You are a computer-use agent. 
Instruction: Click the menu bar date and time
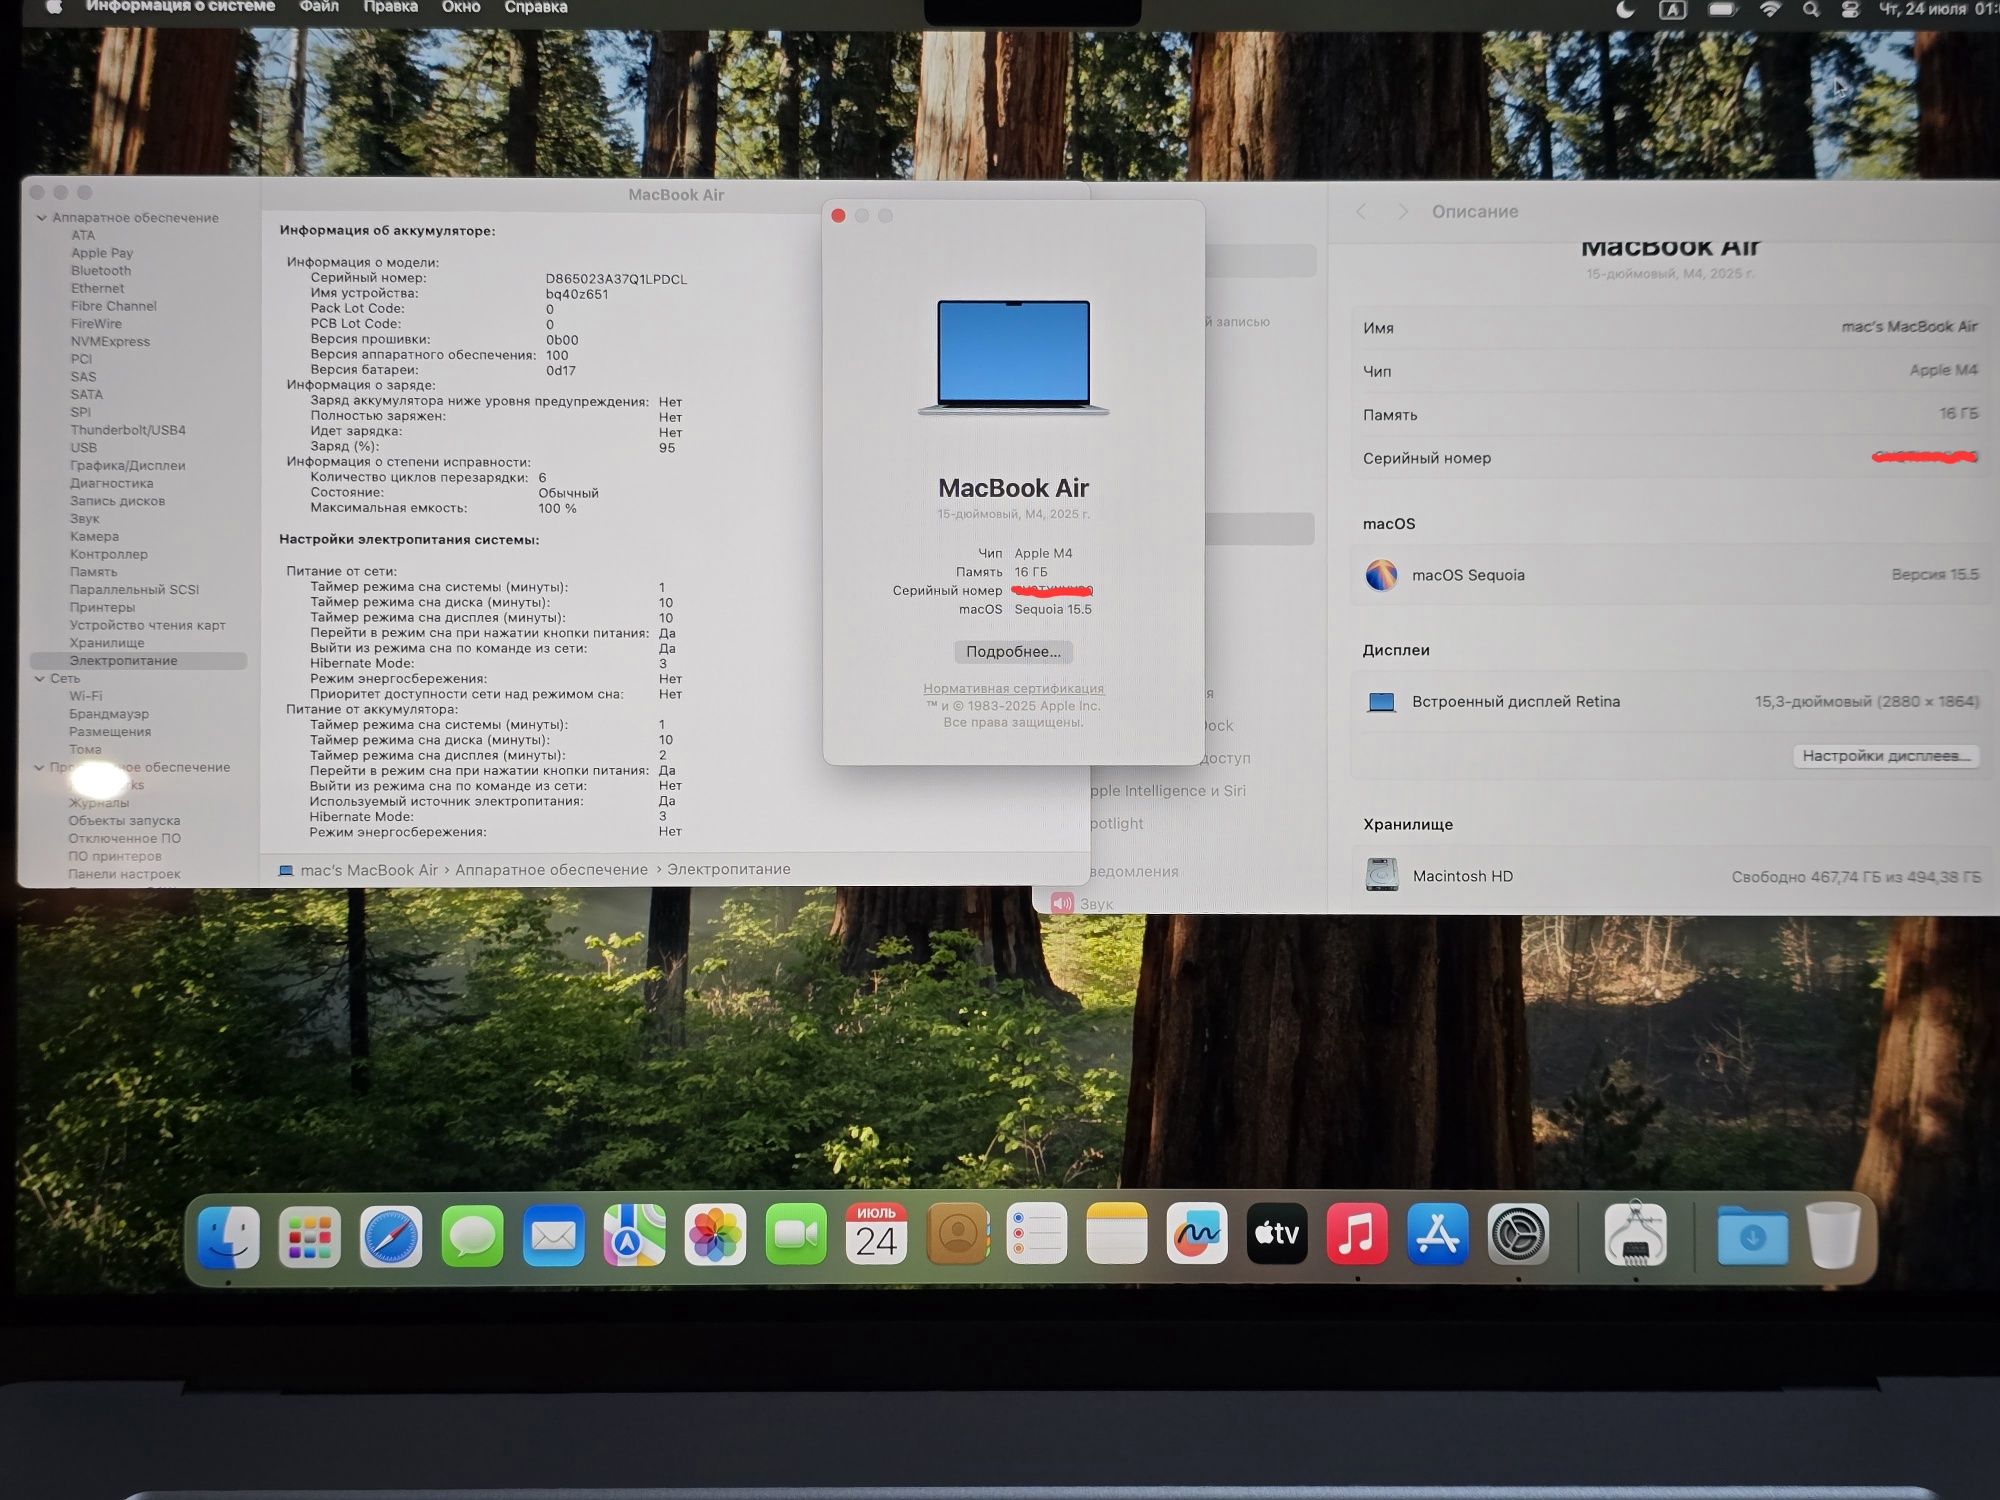[1937, 9]
